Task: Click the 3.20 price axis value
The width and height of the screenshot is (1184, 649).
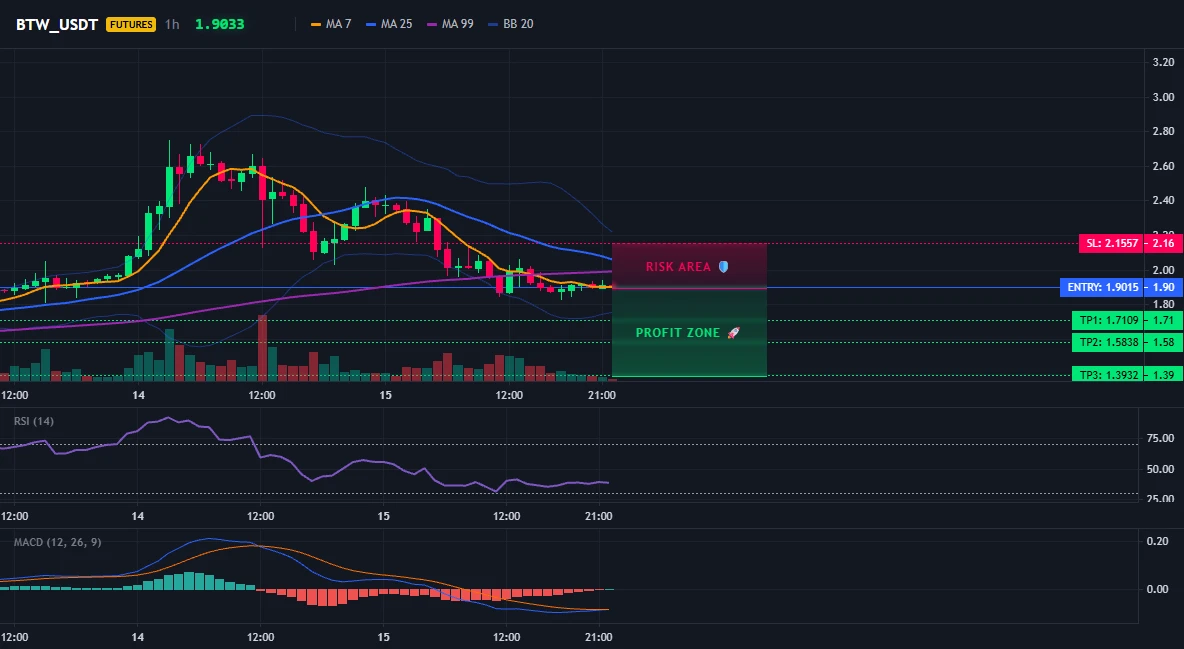Action: (x=1163, y=62)
